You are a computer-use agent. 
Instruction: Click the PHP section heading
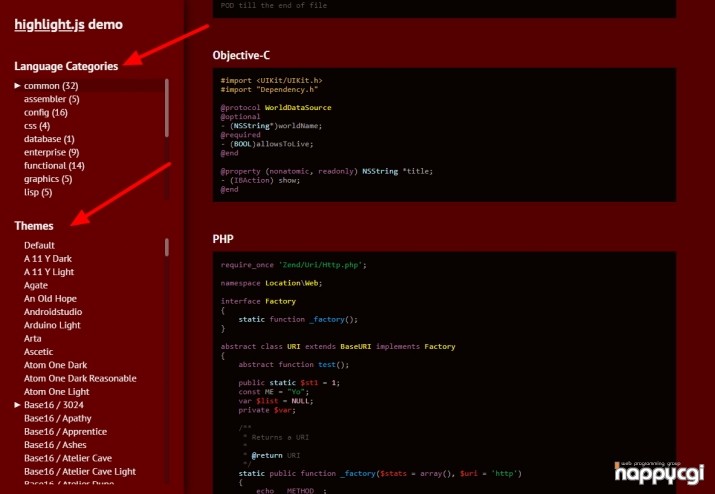coord(223,239)
